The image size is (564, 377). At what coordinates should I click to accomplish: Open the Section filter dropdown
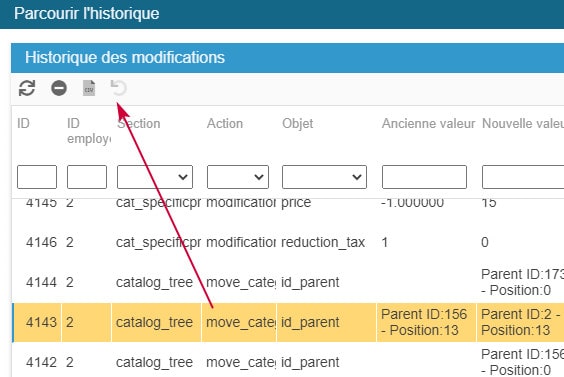point(155,177)
